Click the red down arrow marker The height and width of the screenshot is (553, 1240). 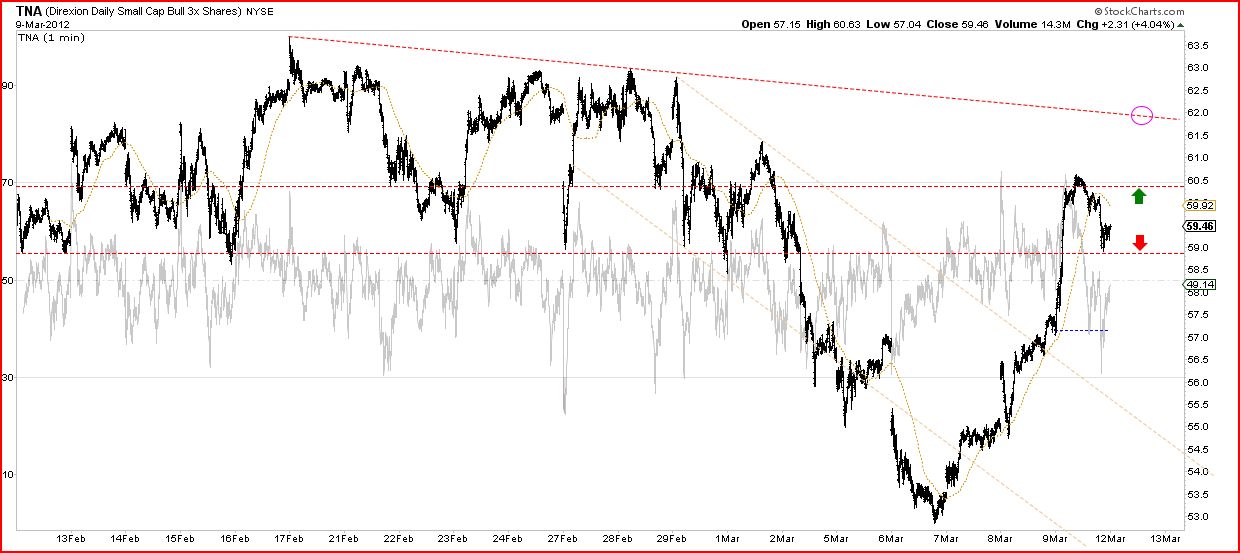[1140, 241]
